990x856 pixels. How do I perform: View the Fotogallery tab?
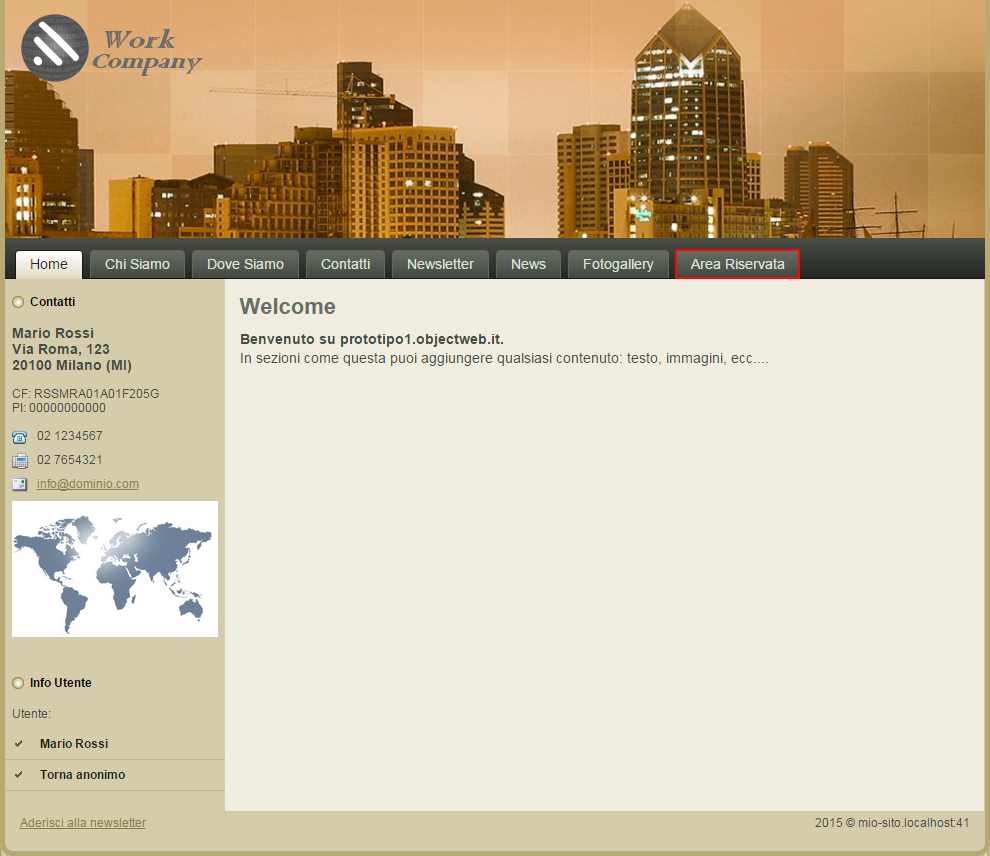pyautogui.click(x=618, y=264)
